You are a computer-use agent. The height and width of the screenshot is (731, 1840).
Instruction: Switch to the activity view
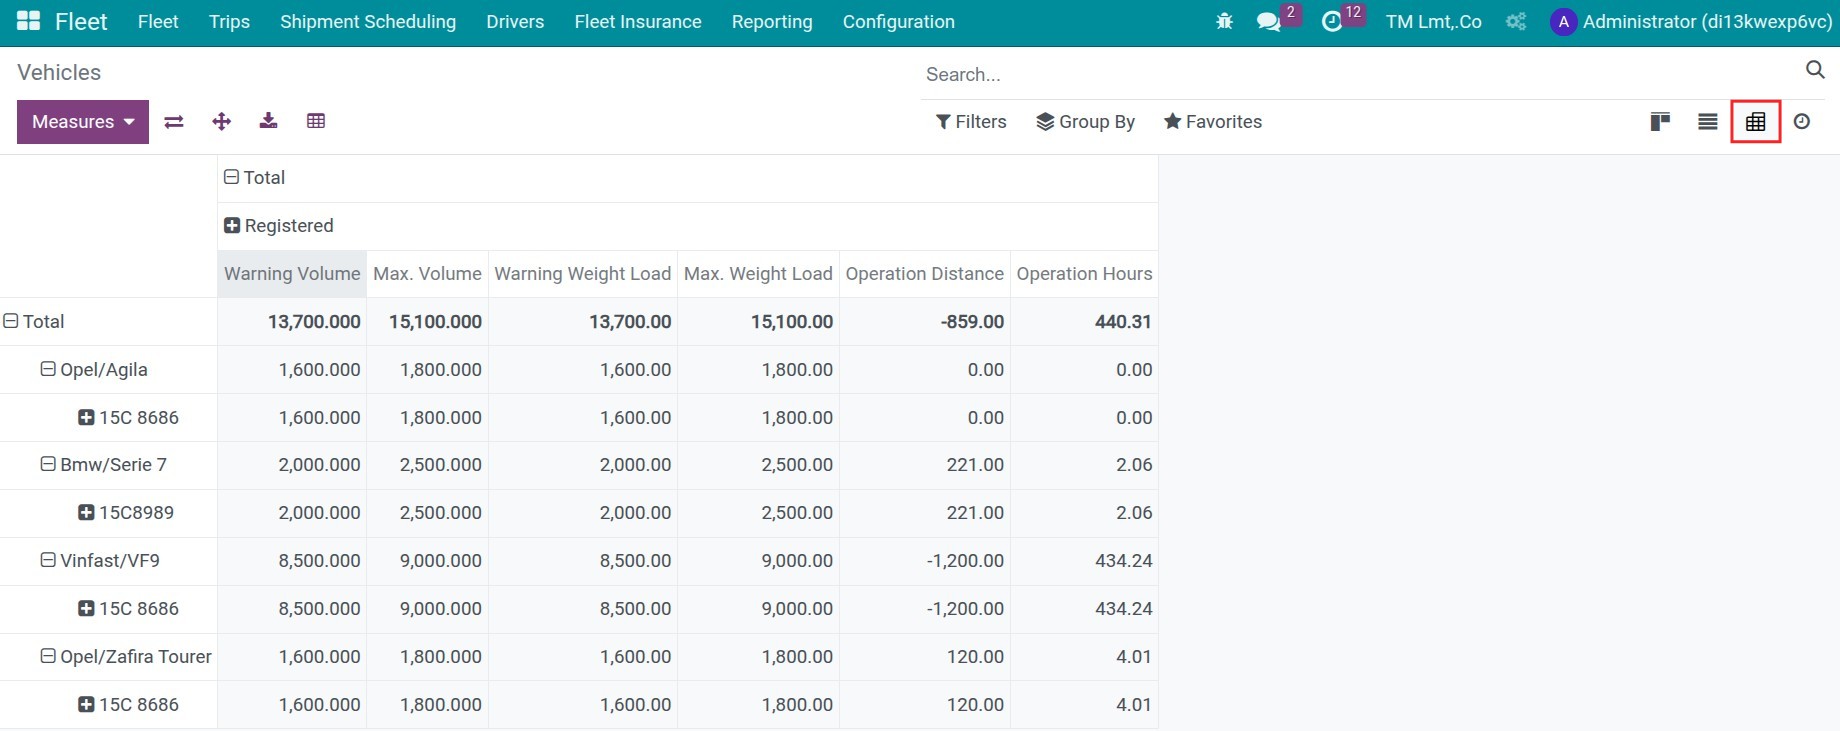click(1802, 122)
